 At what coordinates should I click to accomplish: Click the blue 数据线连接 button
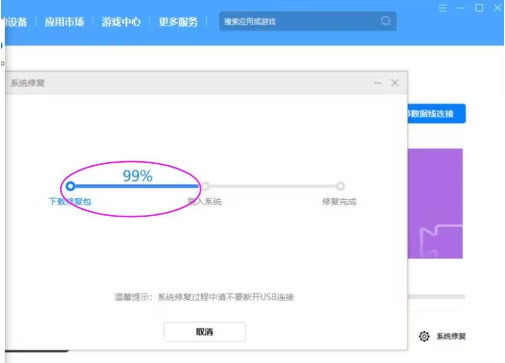click(x=436, y=114)
